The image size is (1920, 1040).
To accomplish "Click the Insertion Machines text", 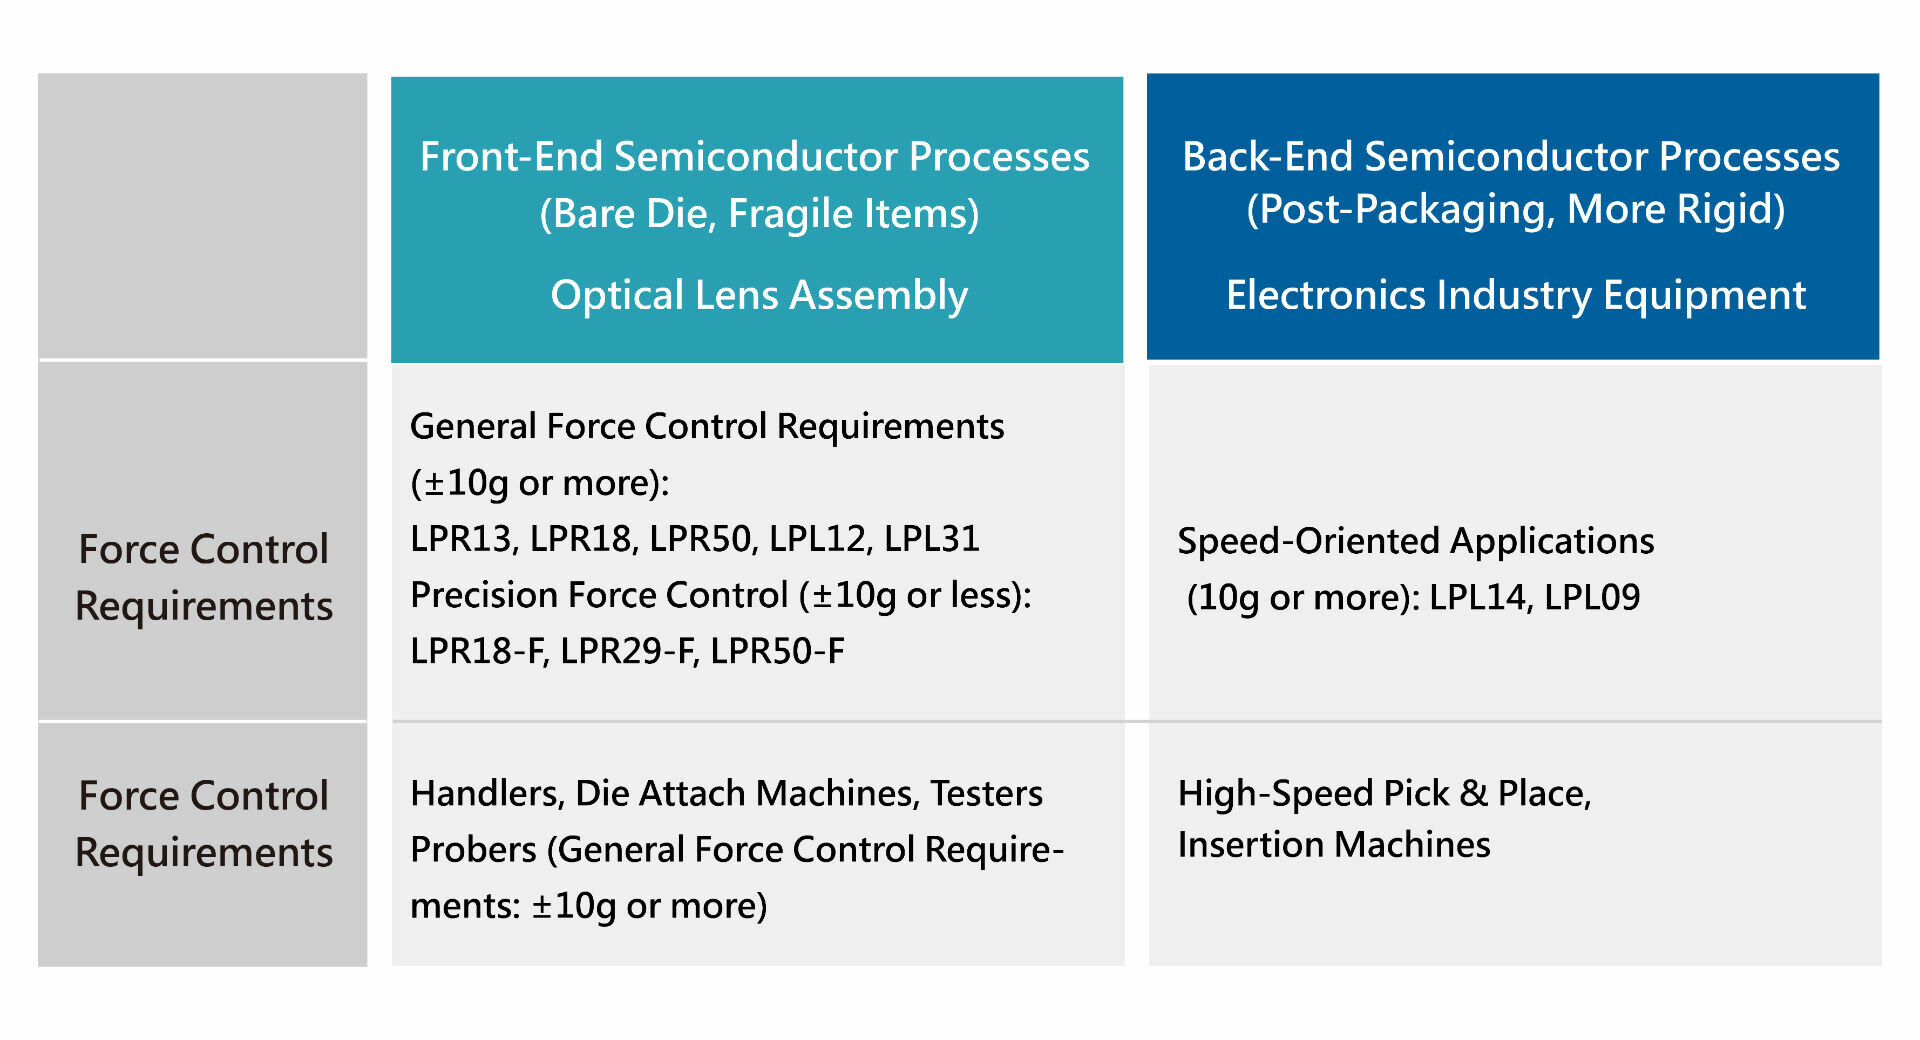I will (1334, 845).
